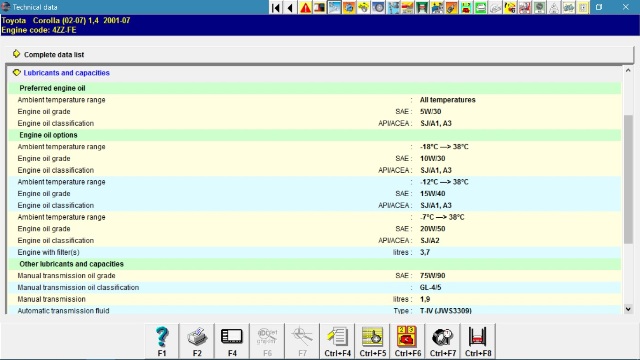Viewport: 640px width, 360px height.
Task: Click the Ctrl+F8 lift platform button
Action: 478,341
